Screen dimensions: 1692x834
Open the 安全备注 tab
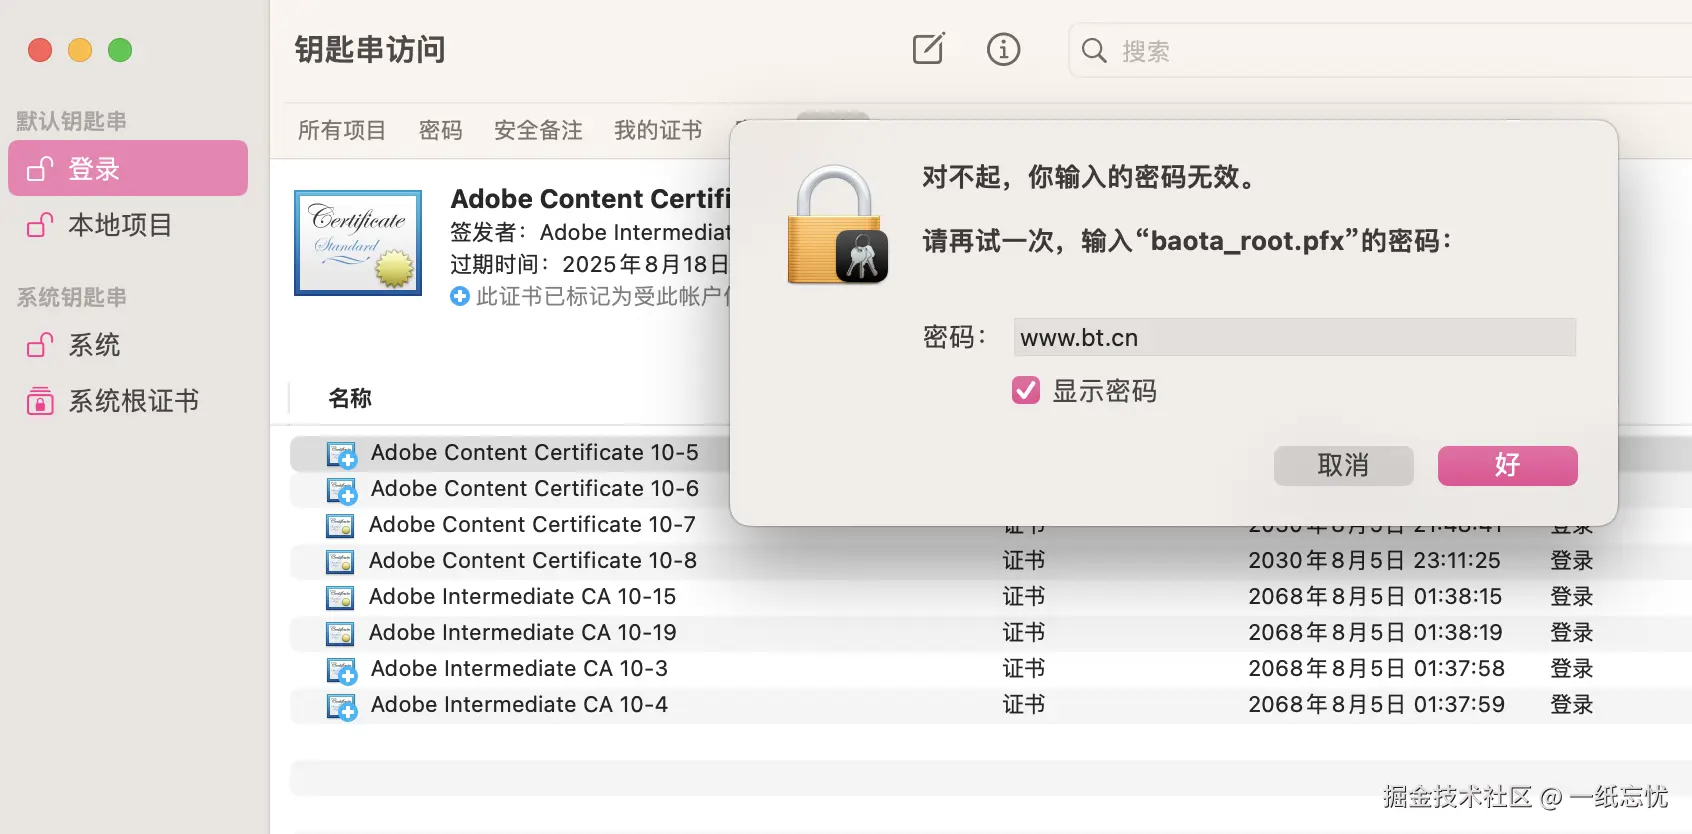tap(538, 130)
